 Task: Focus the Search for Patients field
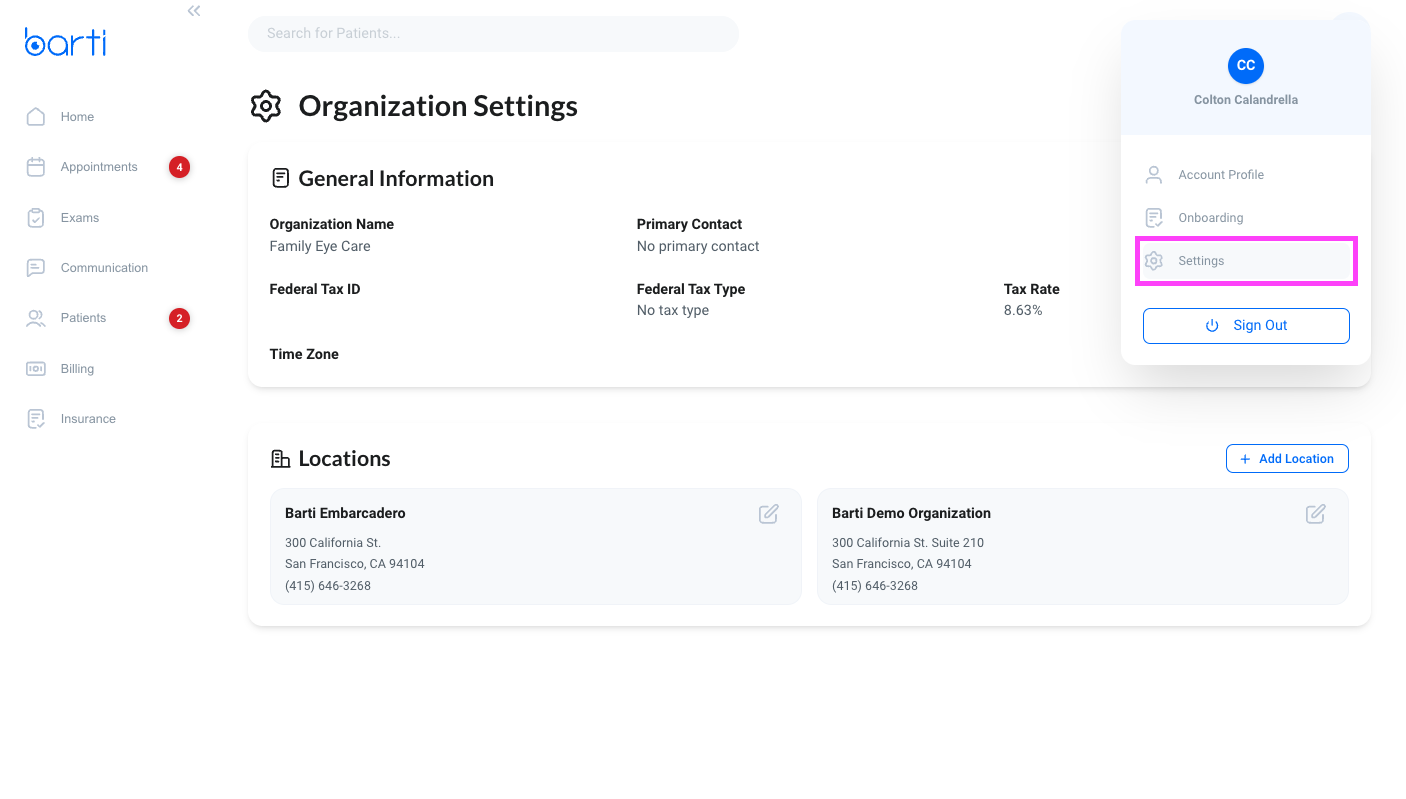click(493, 34)
